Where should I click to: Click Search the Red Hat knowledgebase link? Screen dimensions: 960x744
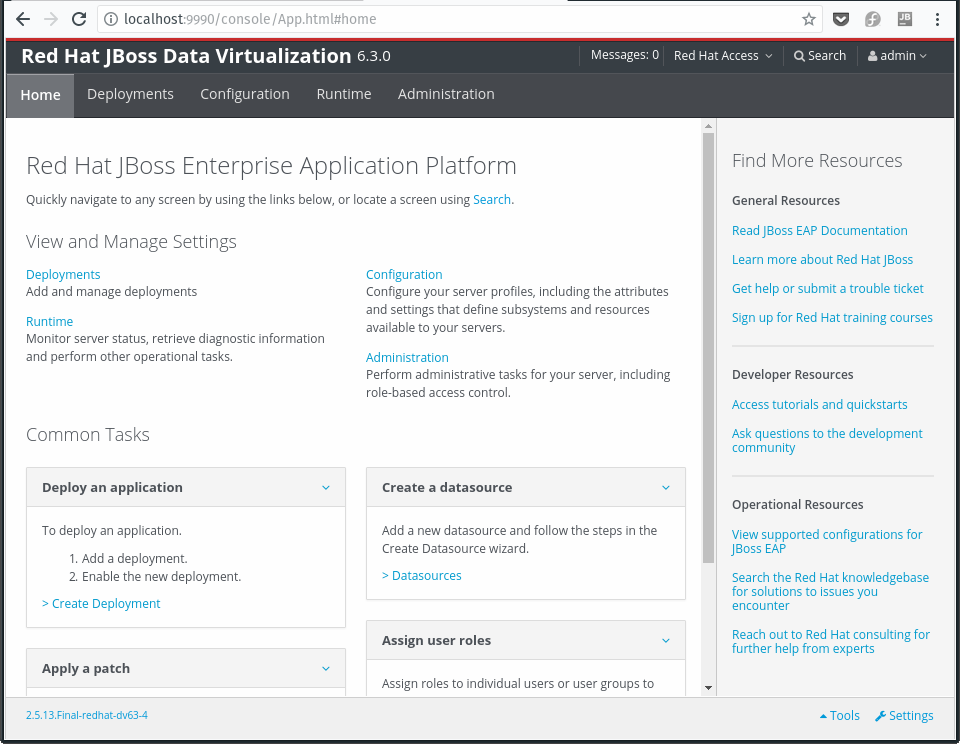click(x=831, y=592)
